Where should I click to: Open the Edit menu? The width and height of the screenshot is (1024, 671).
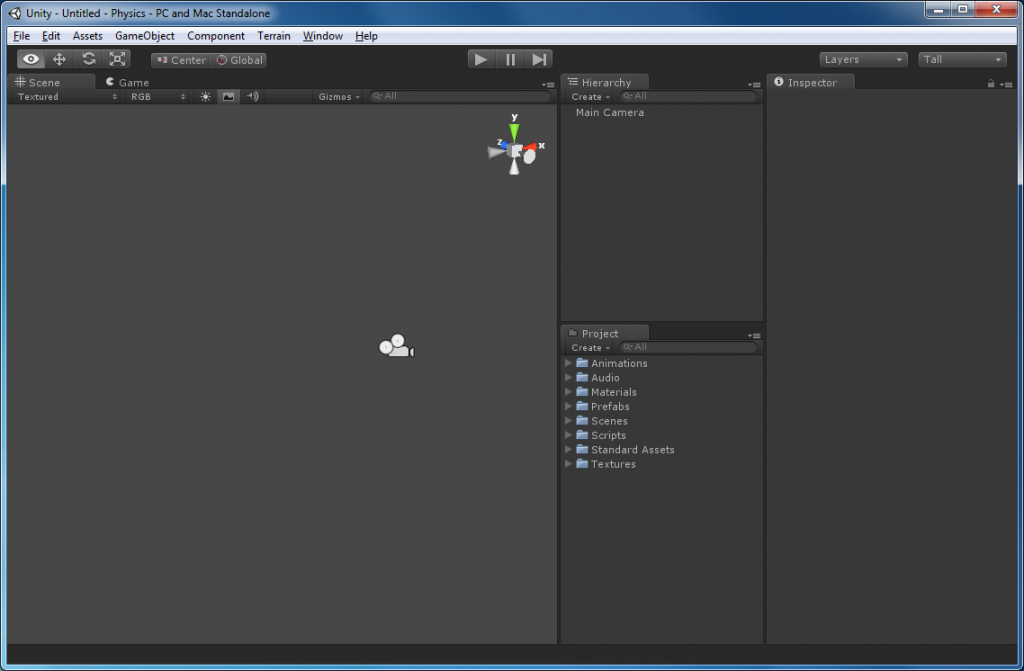[51, 36]
